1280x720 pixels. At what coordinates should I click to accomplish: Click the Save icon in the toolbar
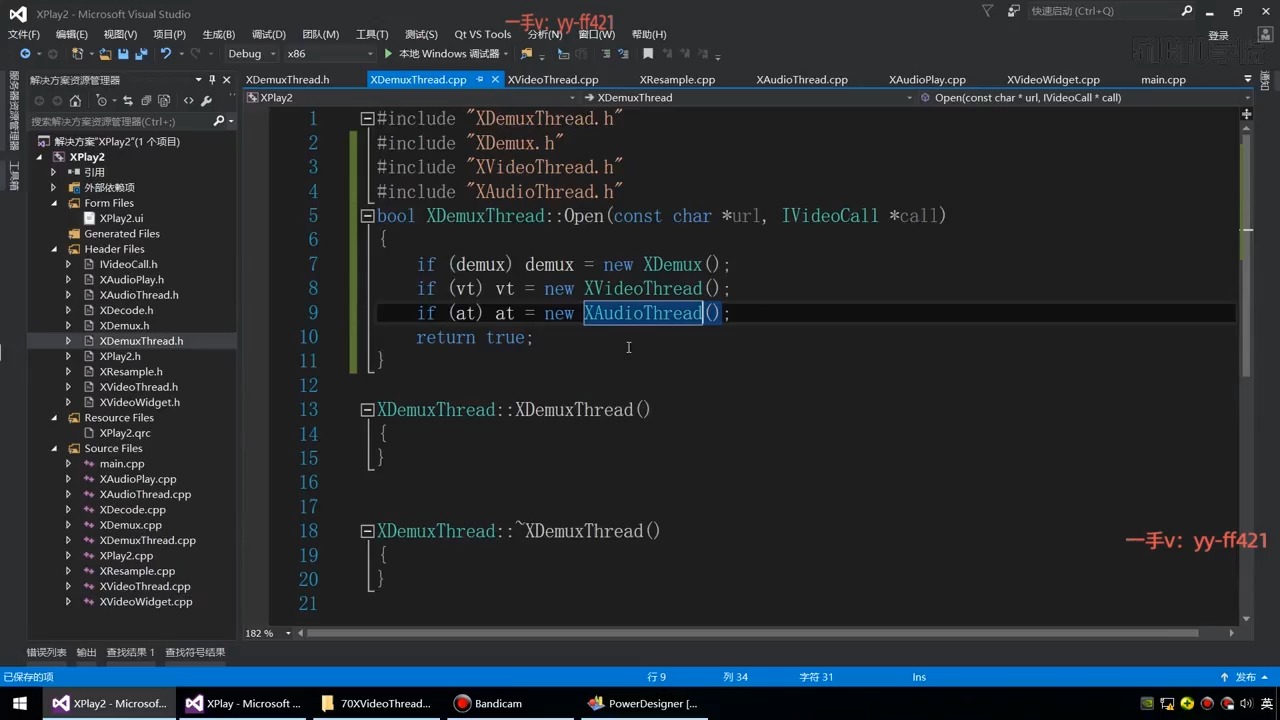(x=122, y=54)
